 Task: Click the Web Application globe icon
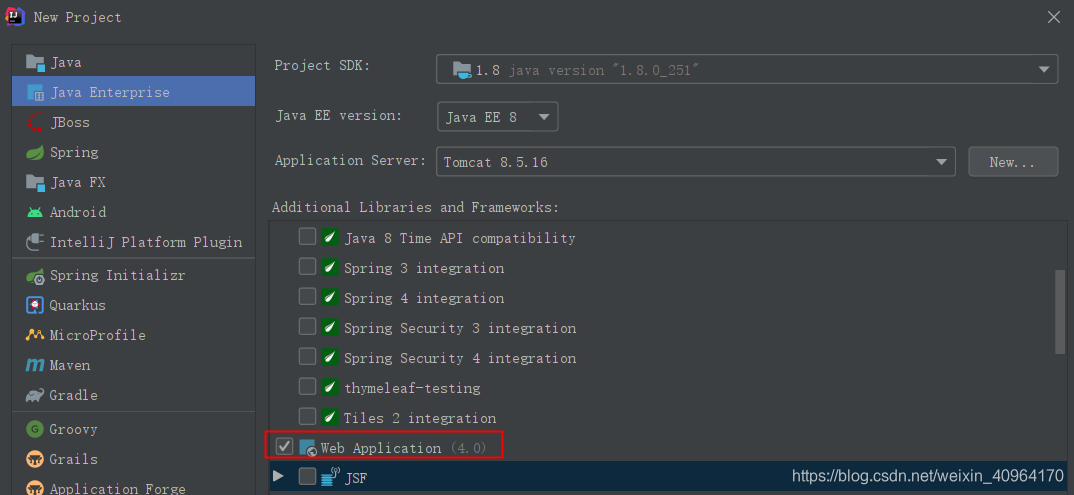(308, 448)
